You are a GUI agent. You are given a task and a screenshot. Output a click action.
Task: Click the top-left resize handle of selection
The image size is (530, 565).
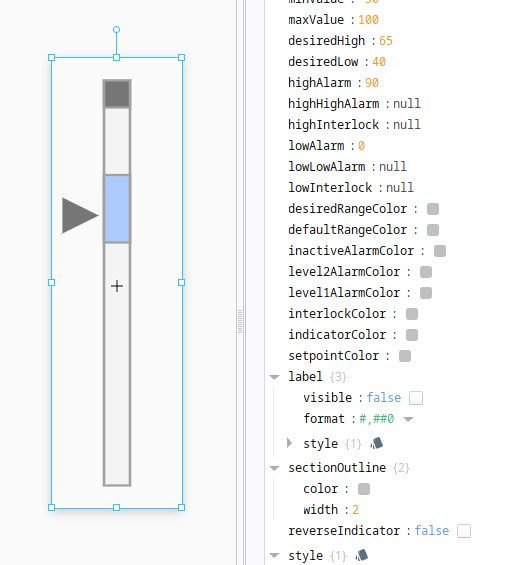(52, 58)
